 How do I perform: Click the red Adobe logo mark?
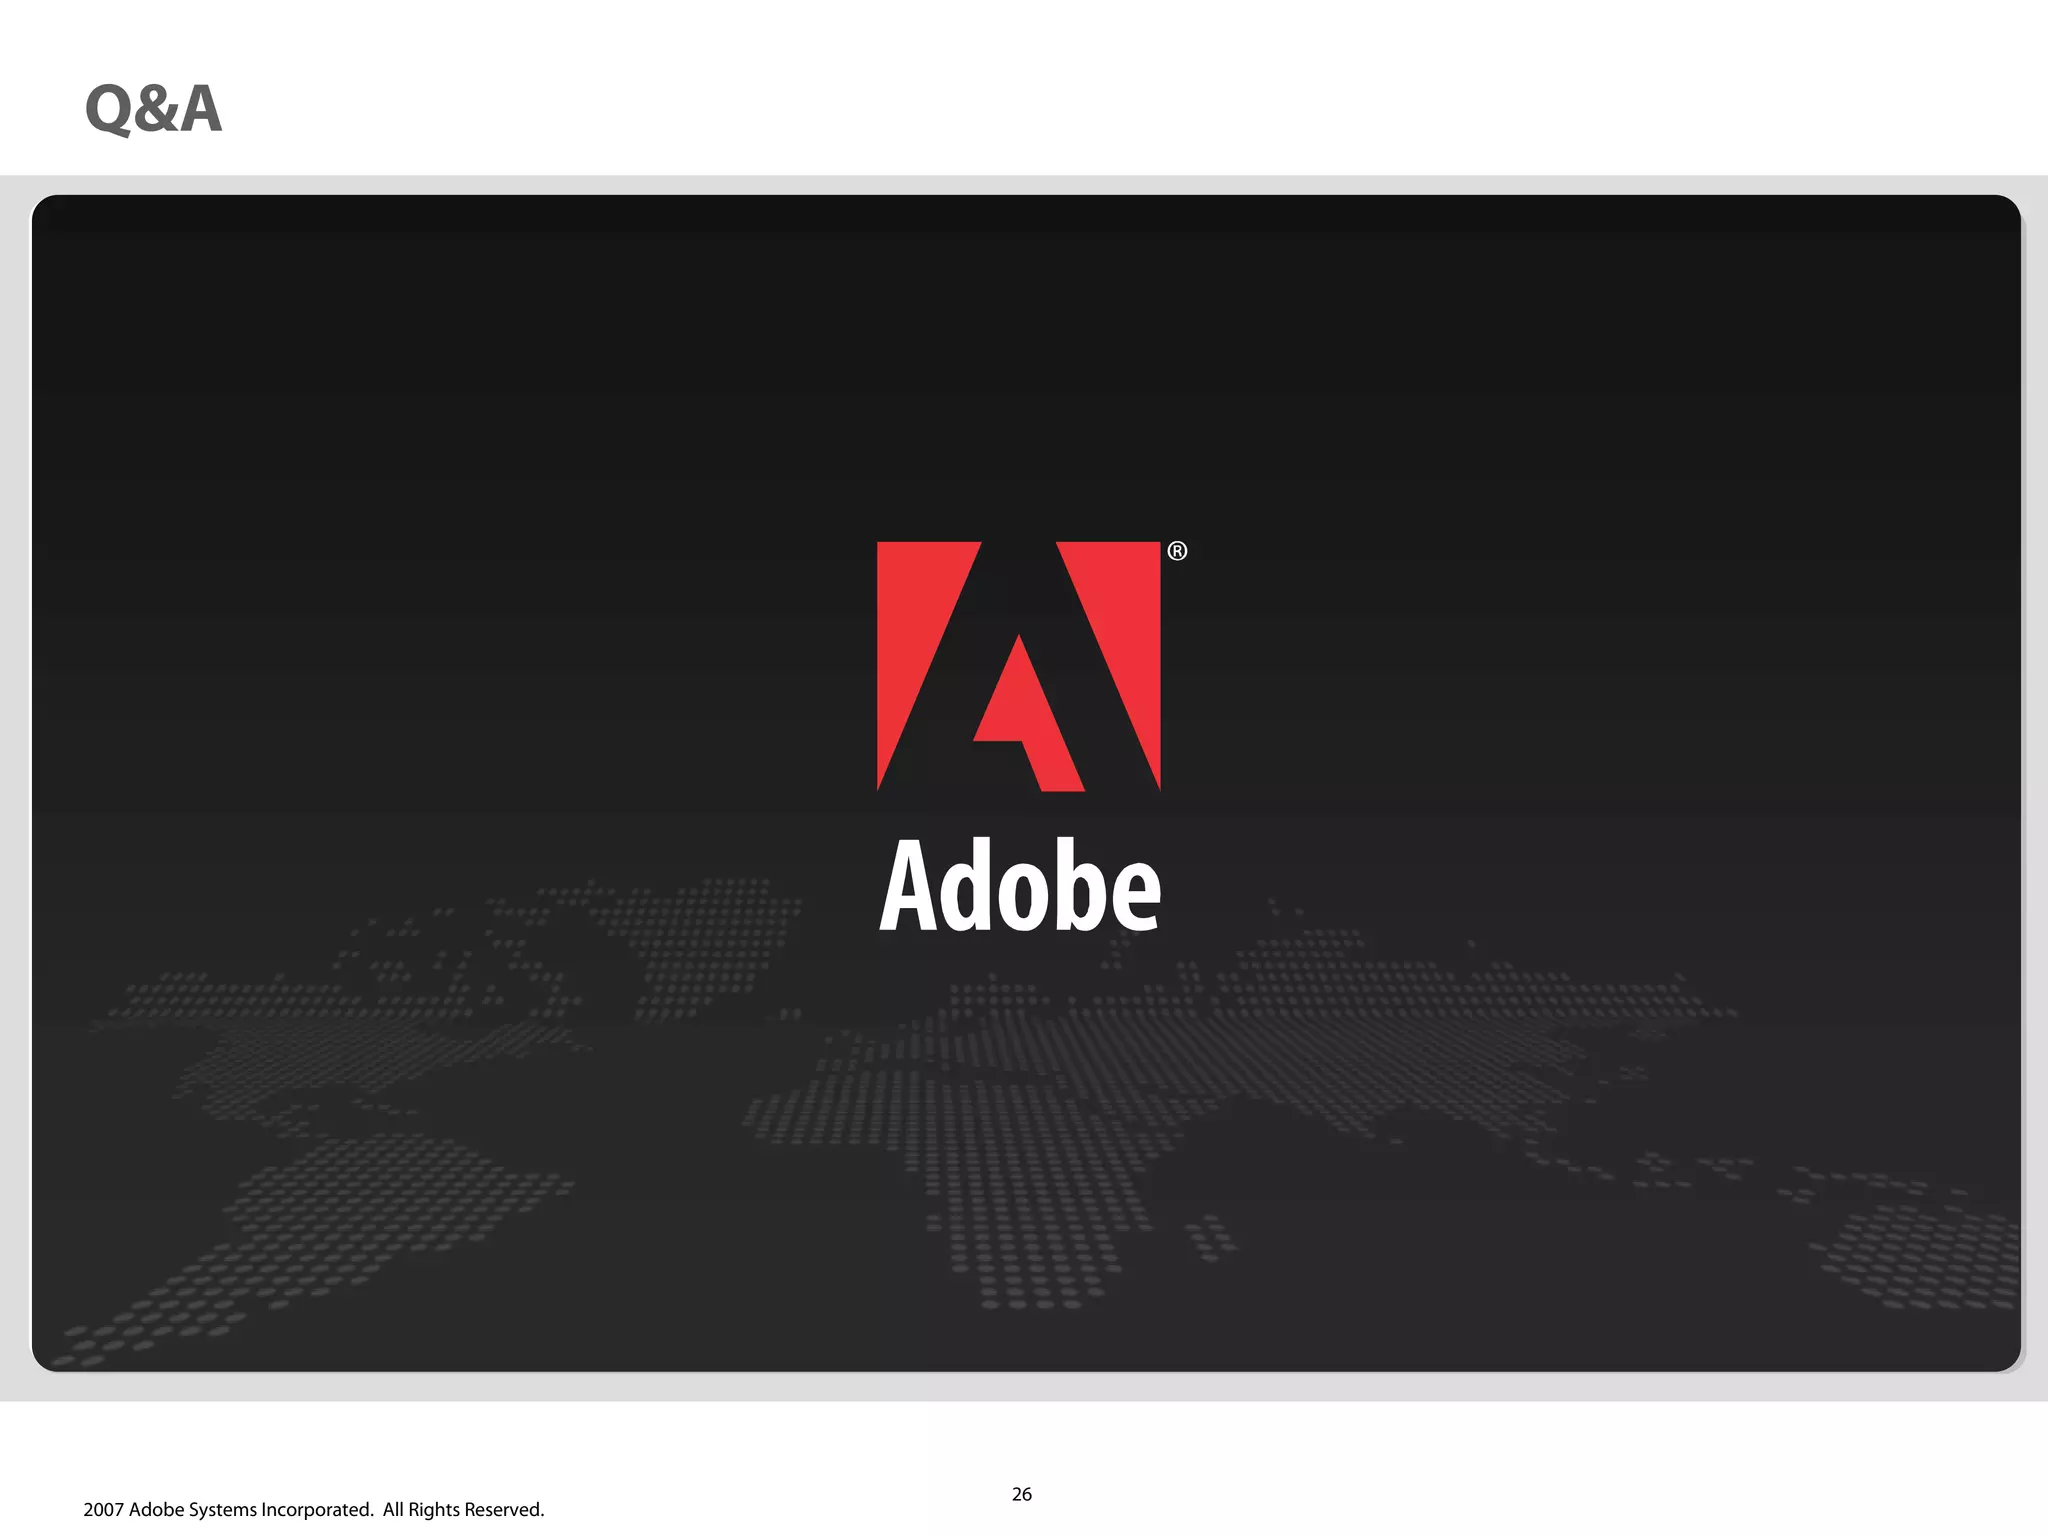pyautogui.click(x=1018, y=666)
